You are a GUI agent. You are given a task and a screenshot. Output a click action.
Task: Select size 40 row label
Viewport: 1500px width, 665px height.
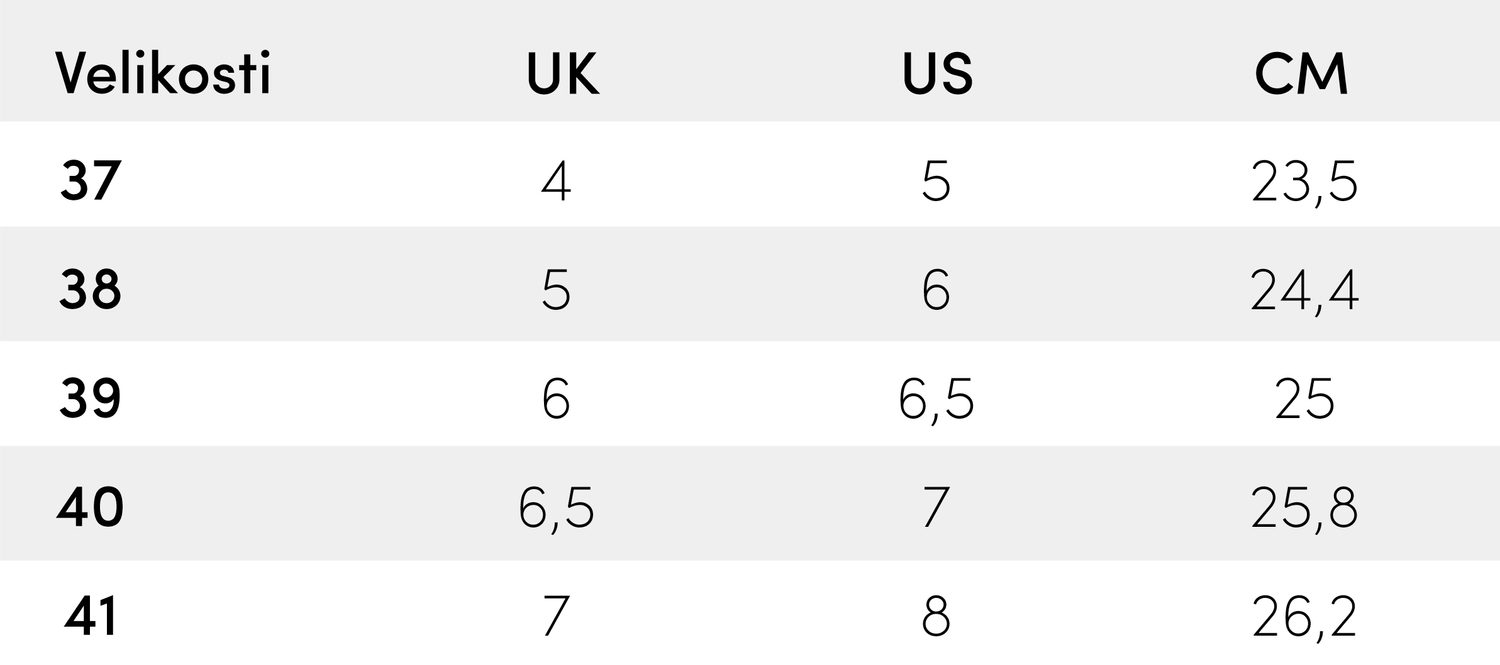point(90,508)
